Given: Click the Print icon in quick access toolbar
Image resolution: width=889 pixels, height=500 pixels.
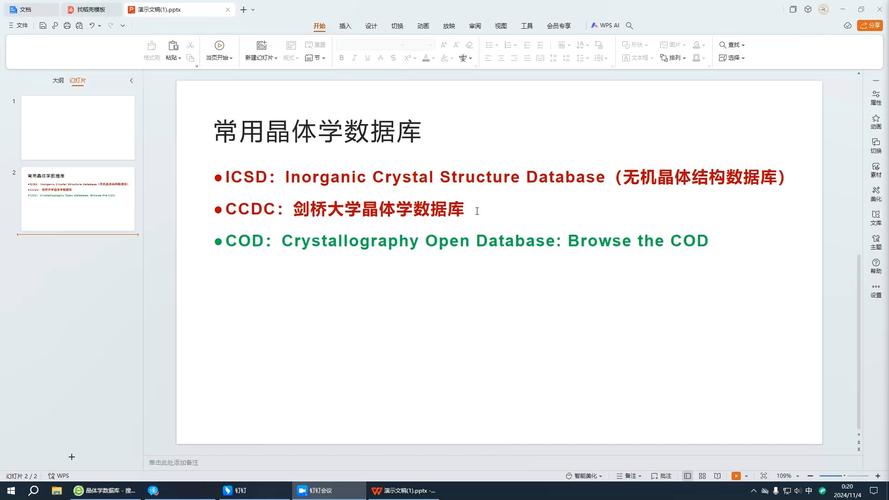Looking at the screenshot, I should tap(67, 26).
